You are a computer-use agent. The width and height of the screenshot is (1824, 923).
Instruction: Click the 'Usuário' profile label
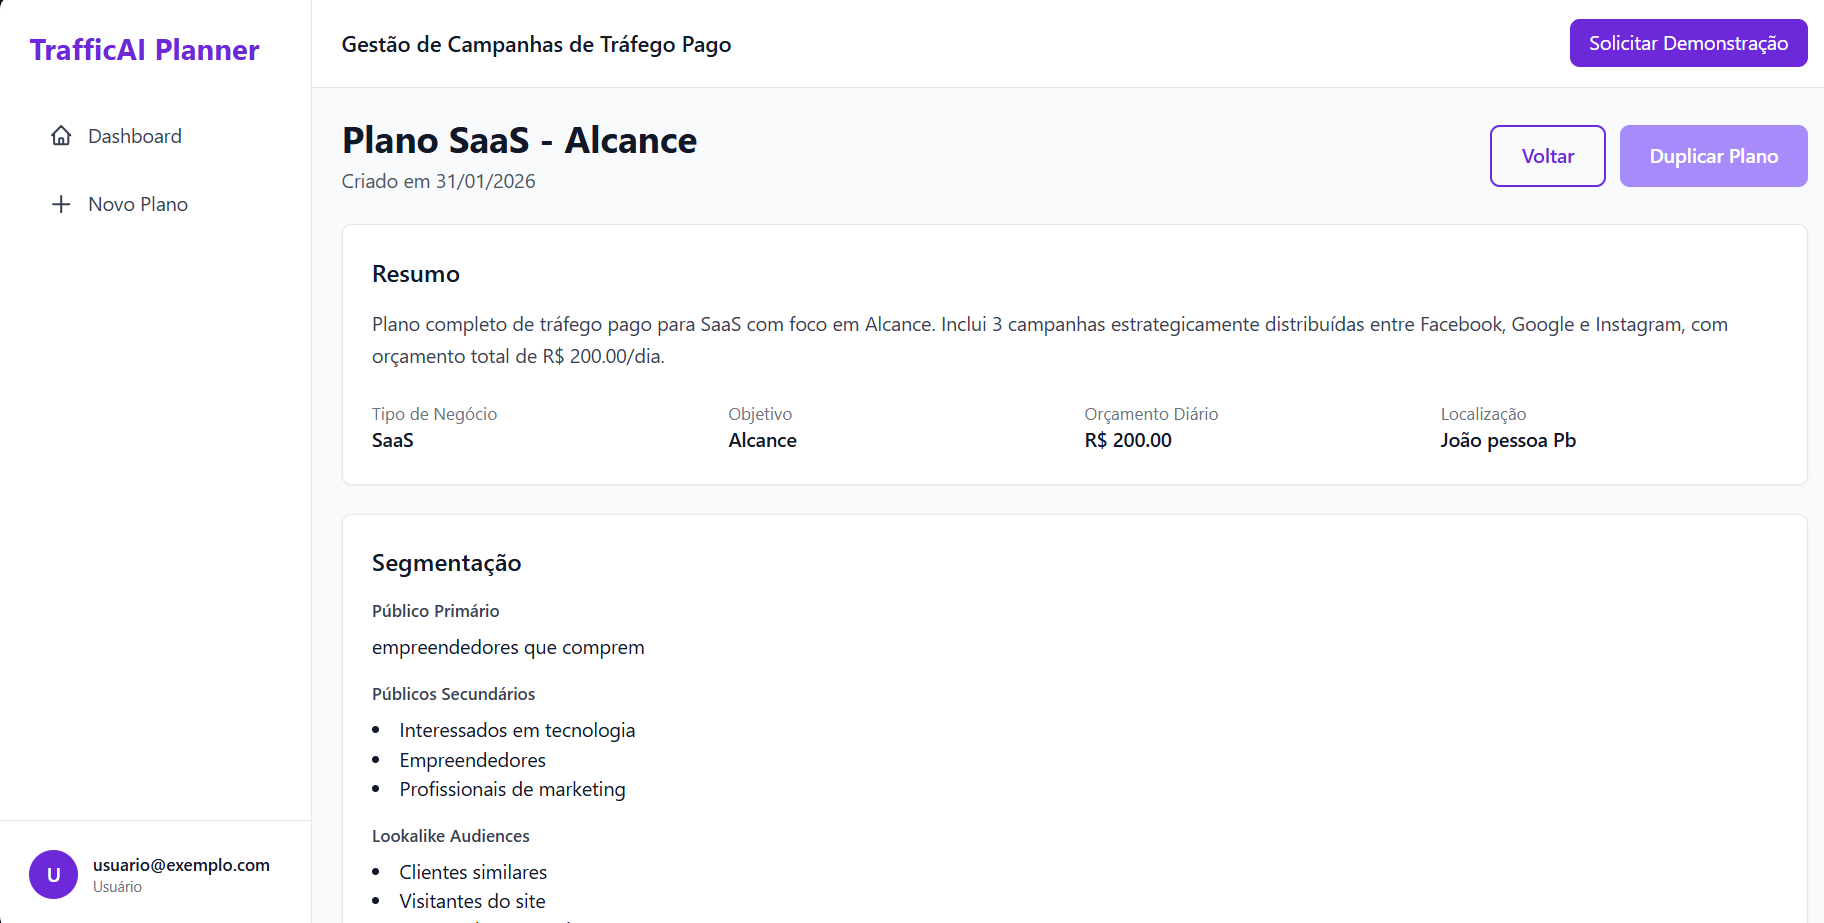[x=116, y=886]
